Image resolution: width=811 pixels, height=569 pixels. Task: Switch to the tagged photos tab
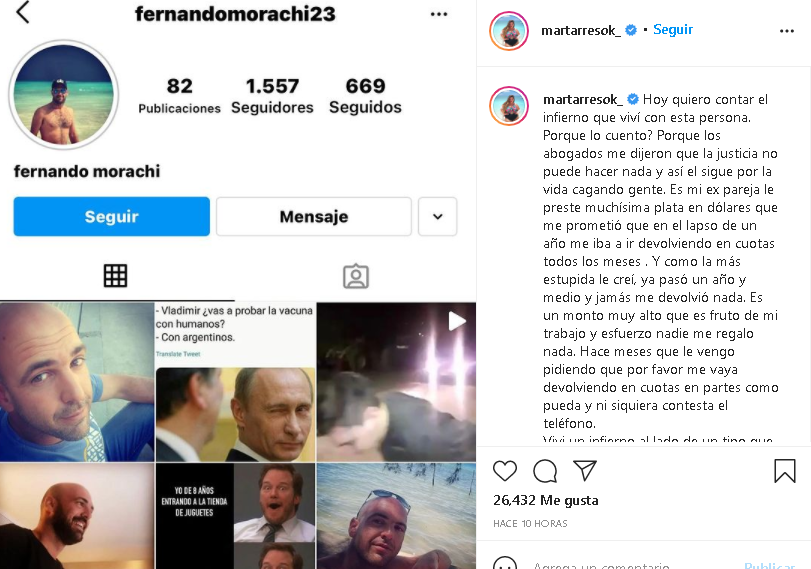[x=356, y=276]
